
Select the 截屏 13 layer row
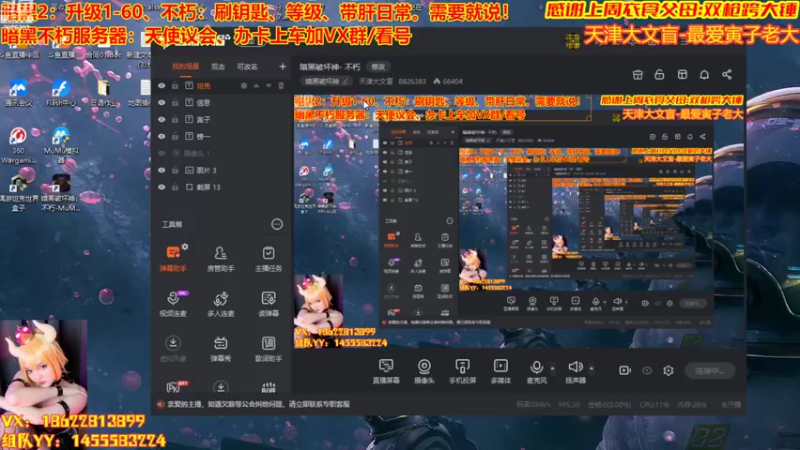(222, 187)
